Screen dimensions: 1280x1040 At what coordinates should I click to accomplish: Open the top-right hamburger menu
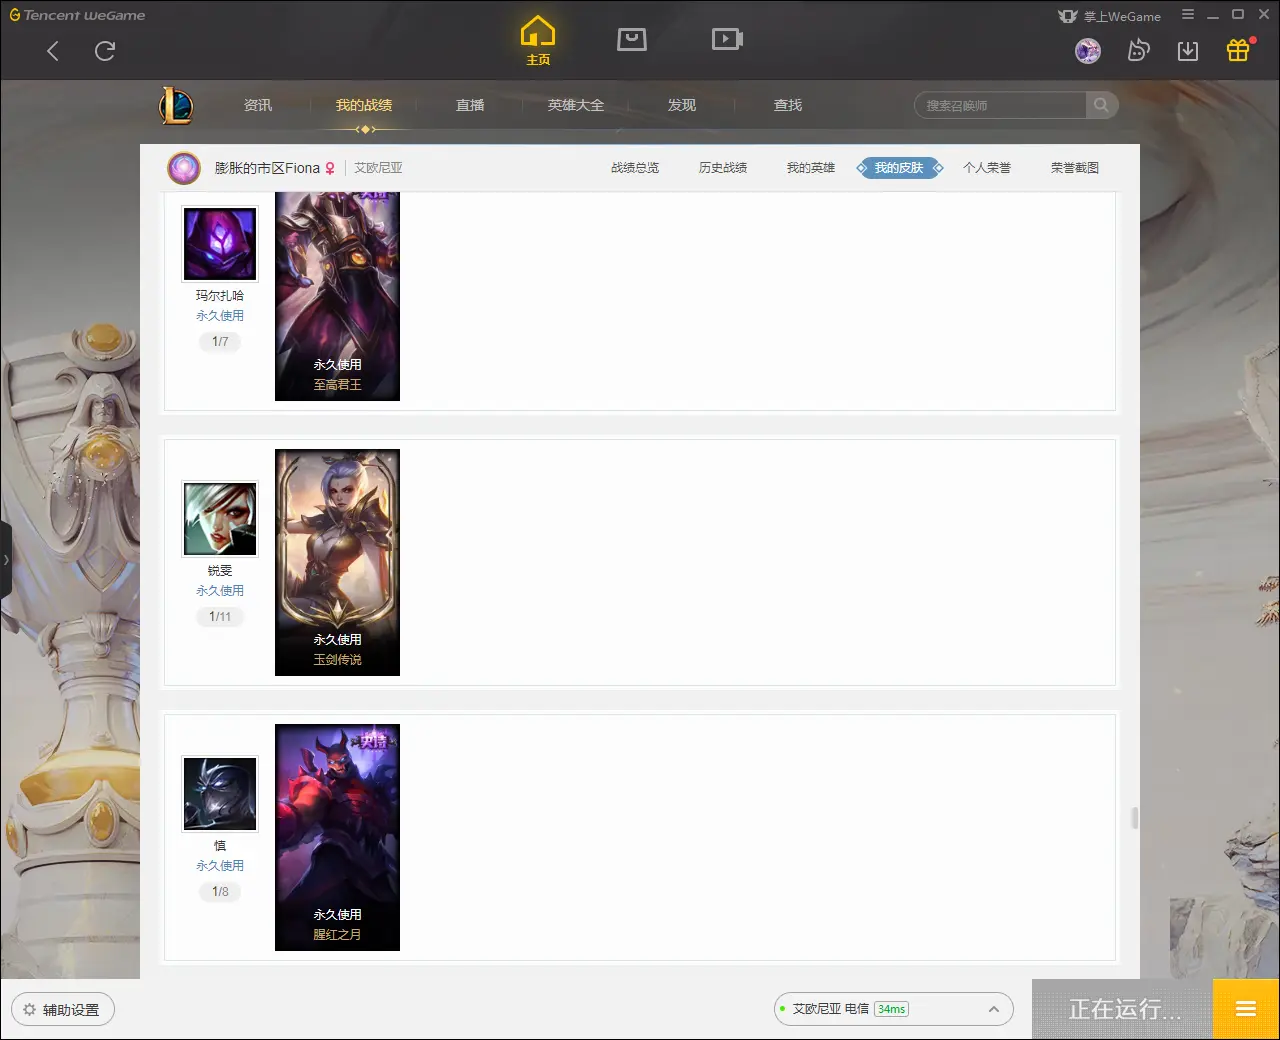1188,15
